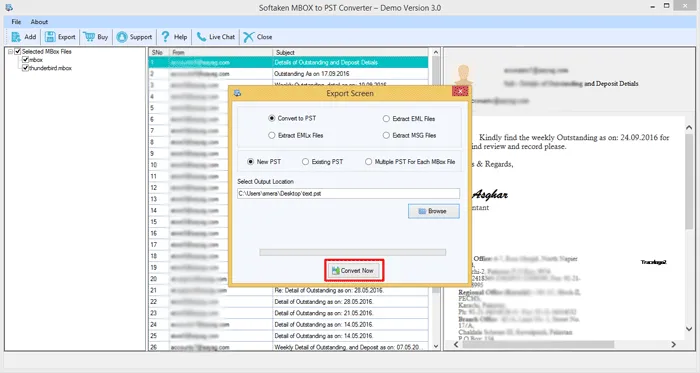The height and width of the screenshot is (373, 700).
Task: Click the Help question mark icon
Action: click(x=165, y=37)
